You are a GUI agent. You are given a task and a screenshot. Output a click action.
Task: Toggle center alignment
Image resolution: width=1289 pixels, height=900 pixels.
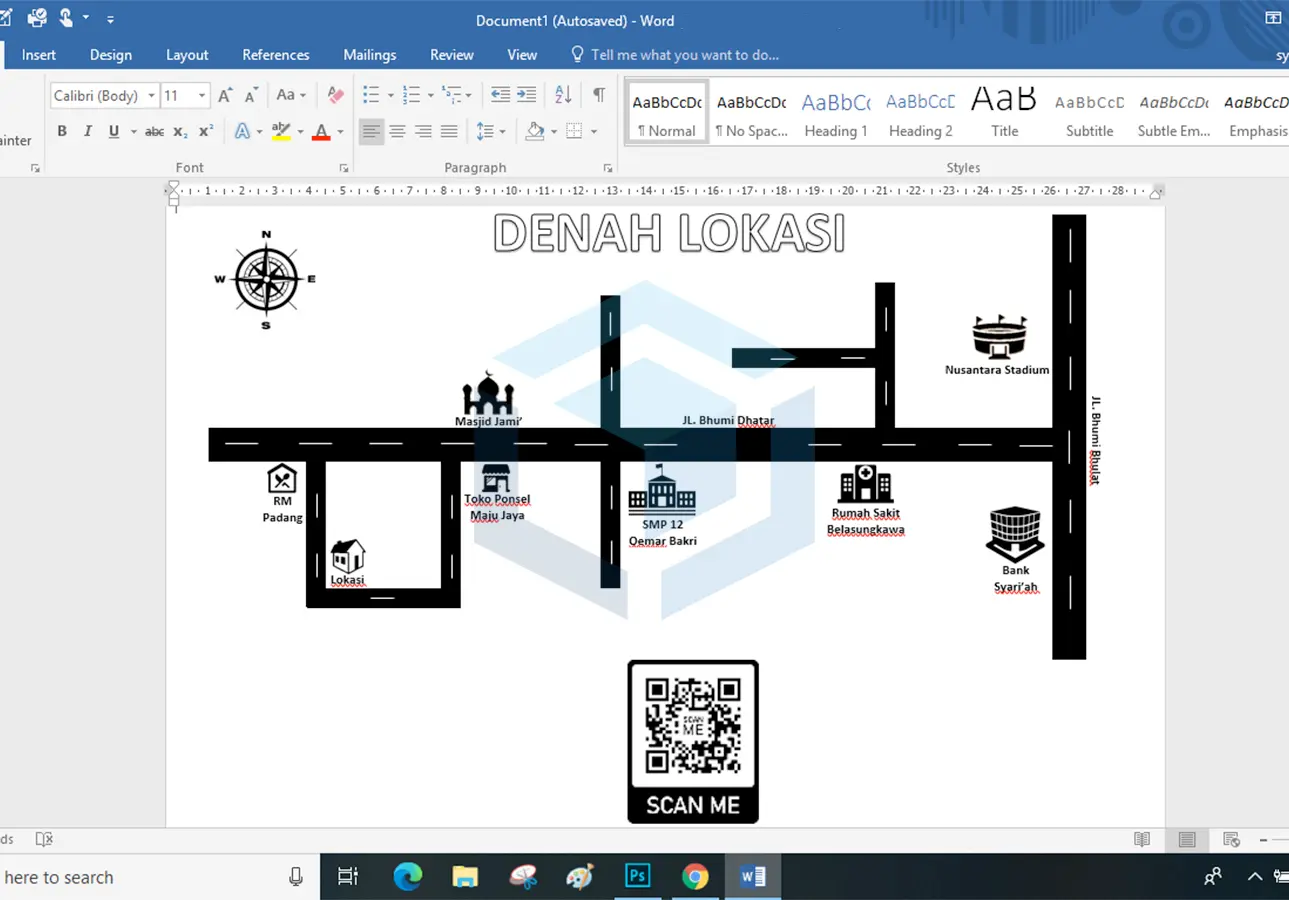pyautogui.click(x=397, y=131)
